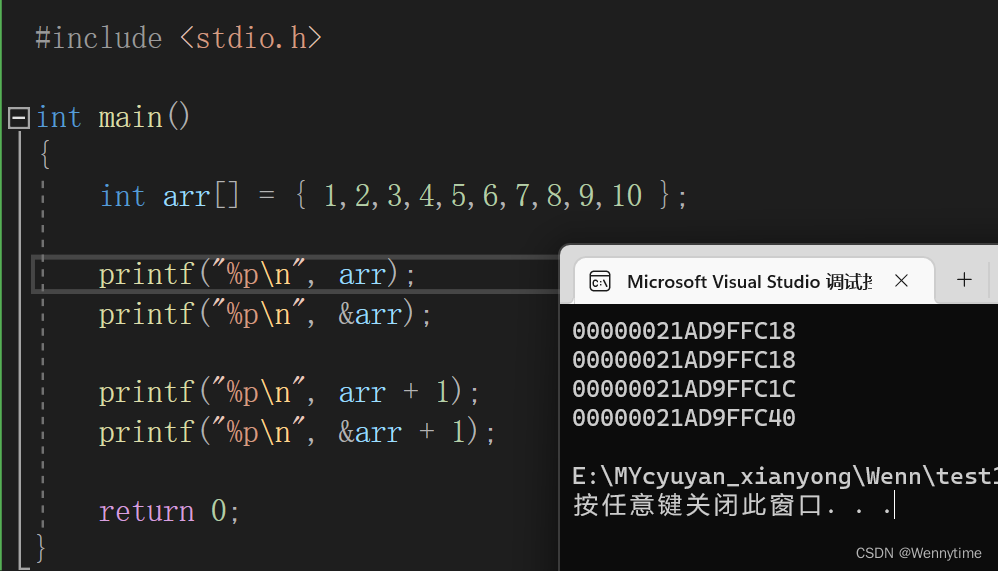Image resolution: width=998 pixels, height=571 pixels.
Task: Click the 按任意键关闭此窗口 prompt line
Action: pyautogui.click(x=732, y=505)
